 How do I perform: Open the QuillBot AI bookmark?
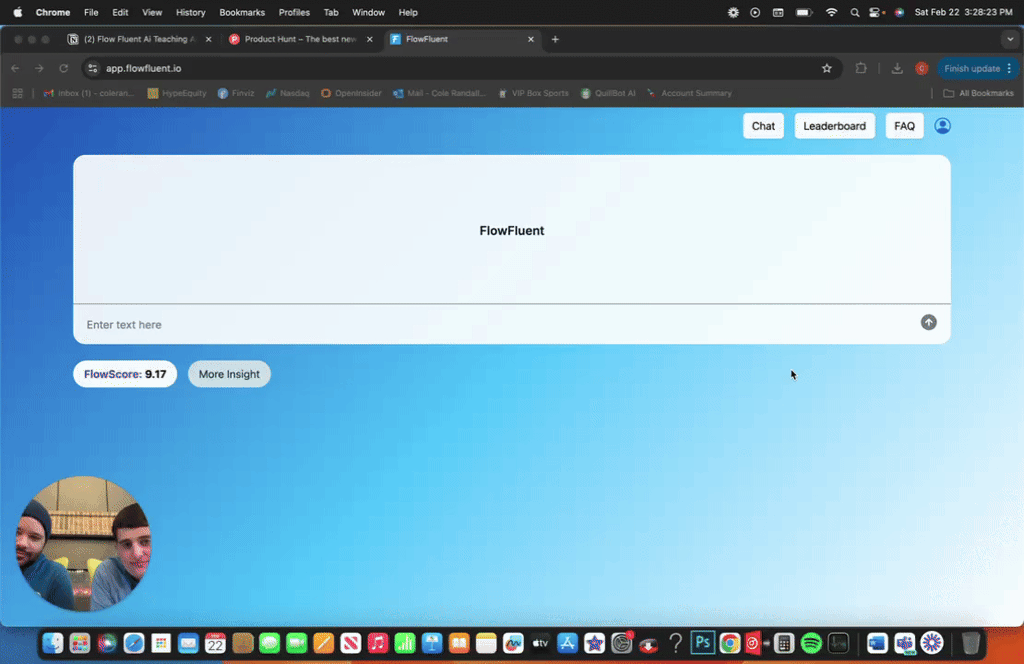tap(608, 93)
